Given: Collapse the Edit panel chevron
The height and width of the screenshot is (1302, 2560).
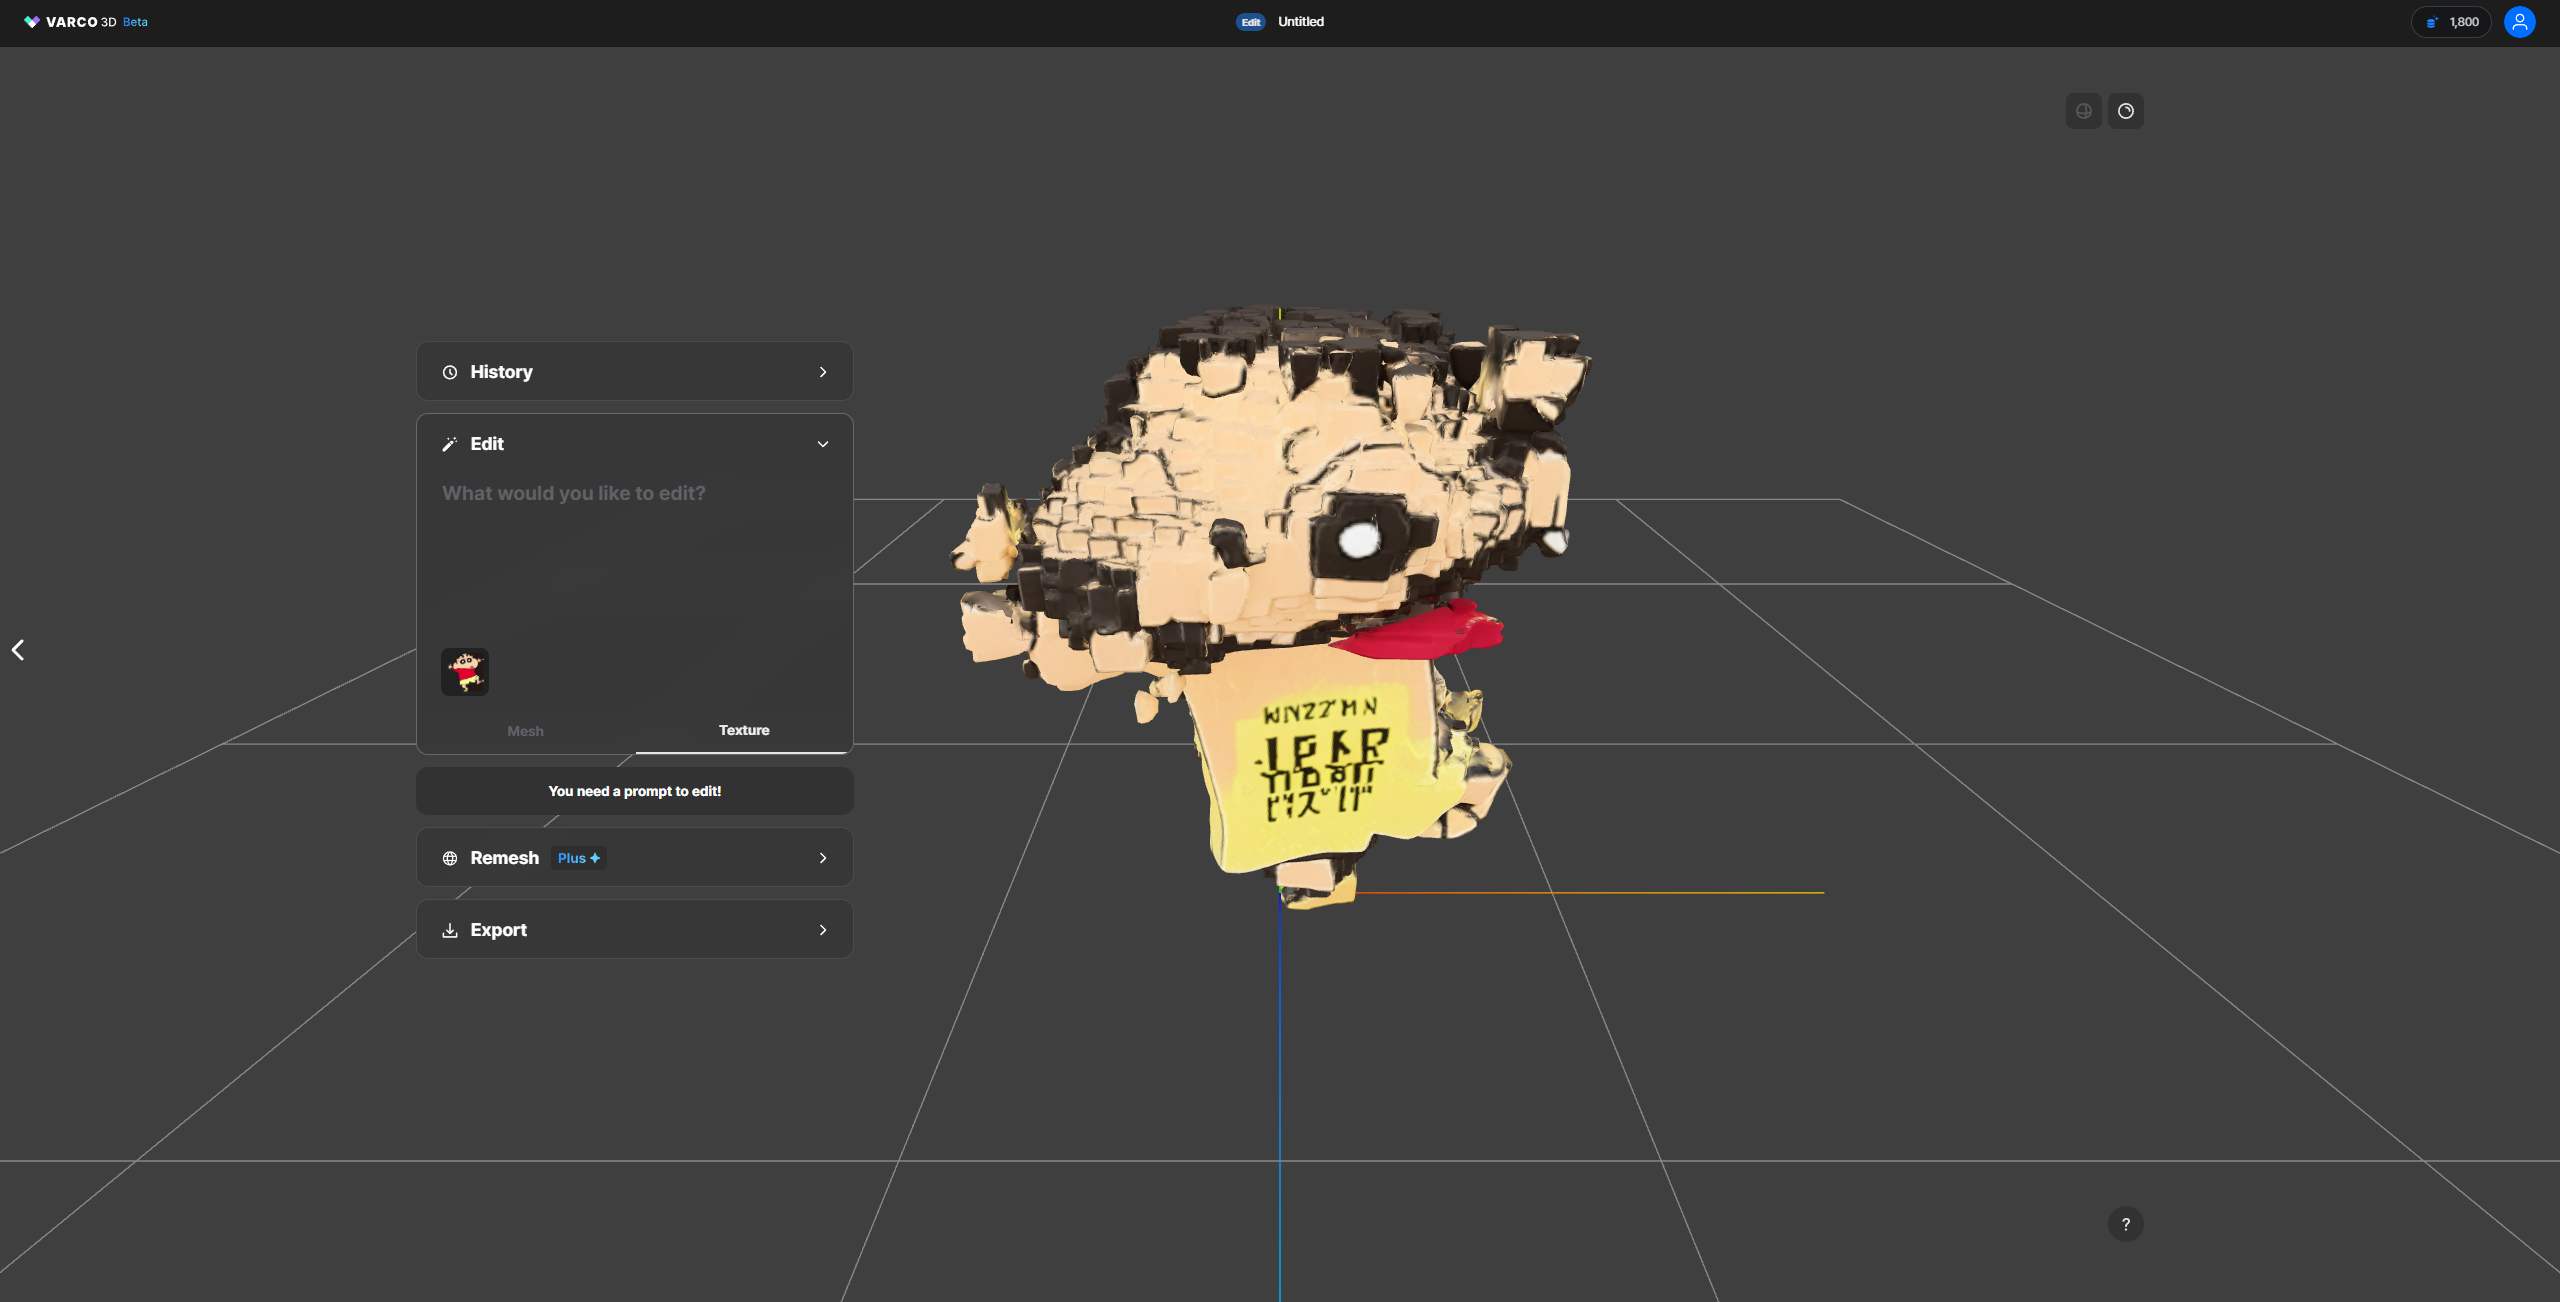Looking at the screenshot, I should coord(822,444).
